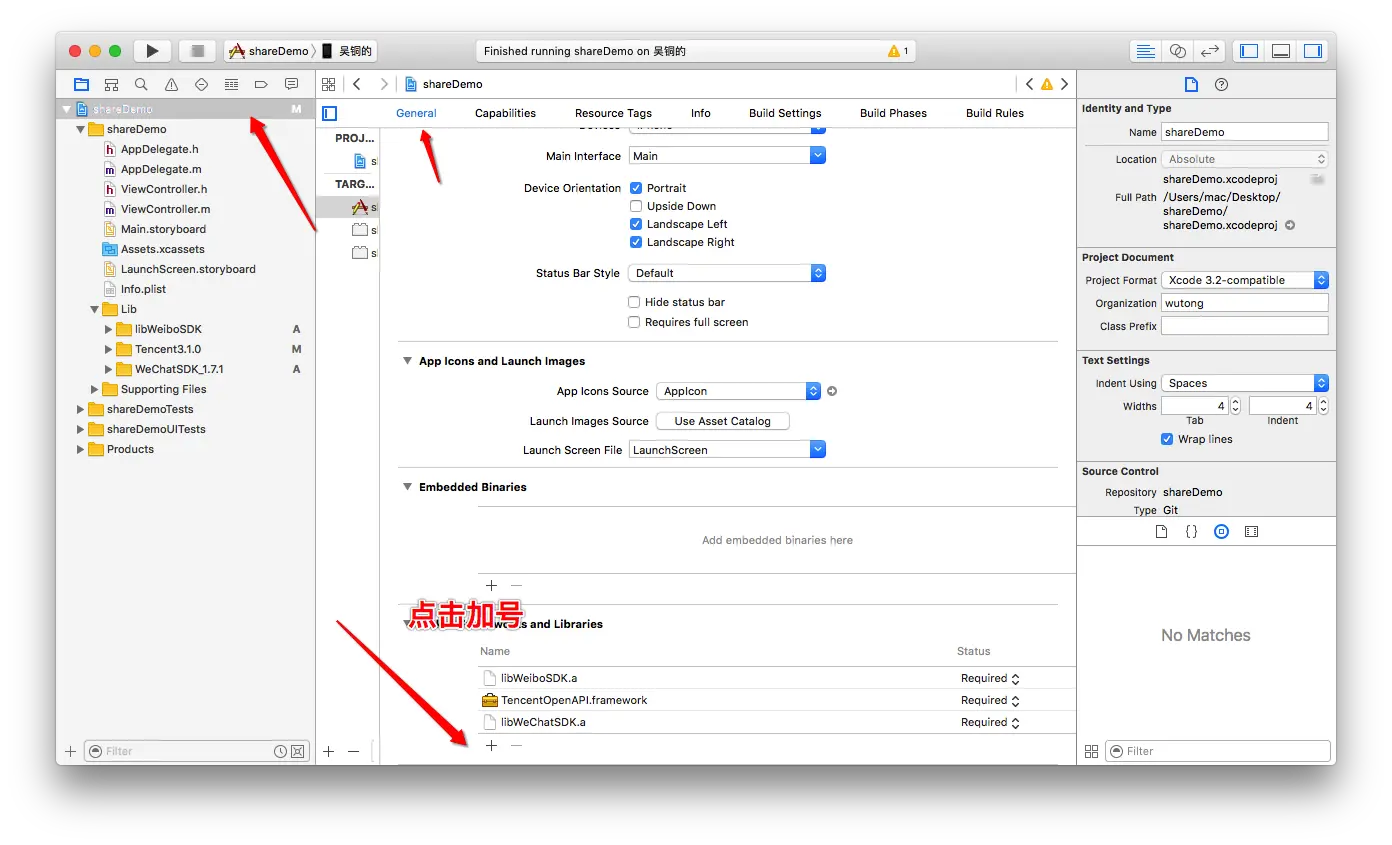Click the Use Asset Catalog button
The height and width of the screenshot is (845, 1392).
point(722,421)
